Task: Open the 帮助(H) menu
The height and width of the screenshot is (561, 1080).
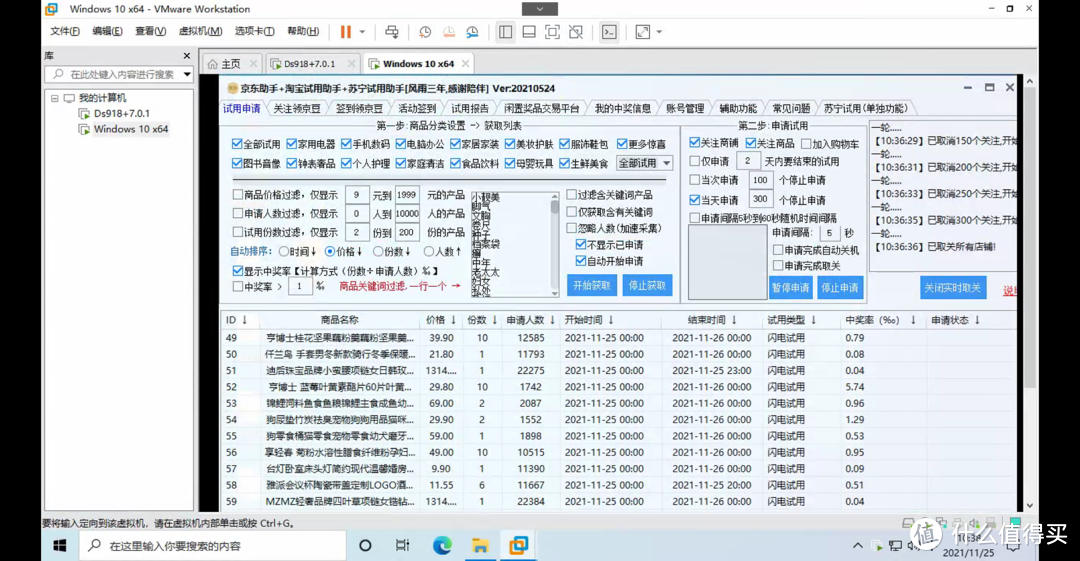Action: (x=303, y=31)
